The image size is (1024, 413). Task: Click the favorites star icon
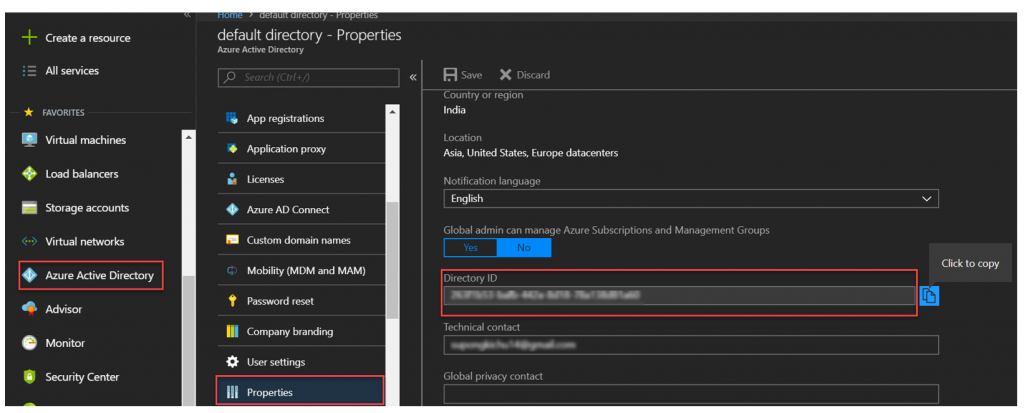[x=28, y=112]
